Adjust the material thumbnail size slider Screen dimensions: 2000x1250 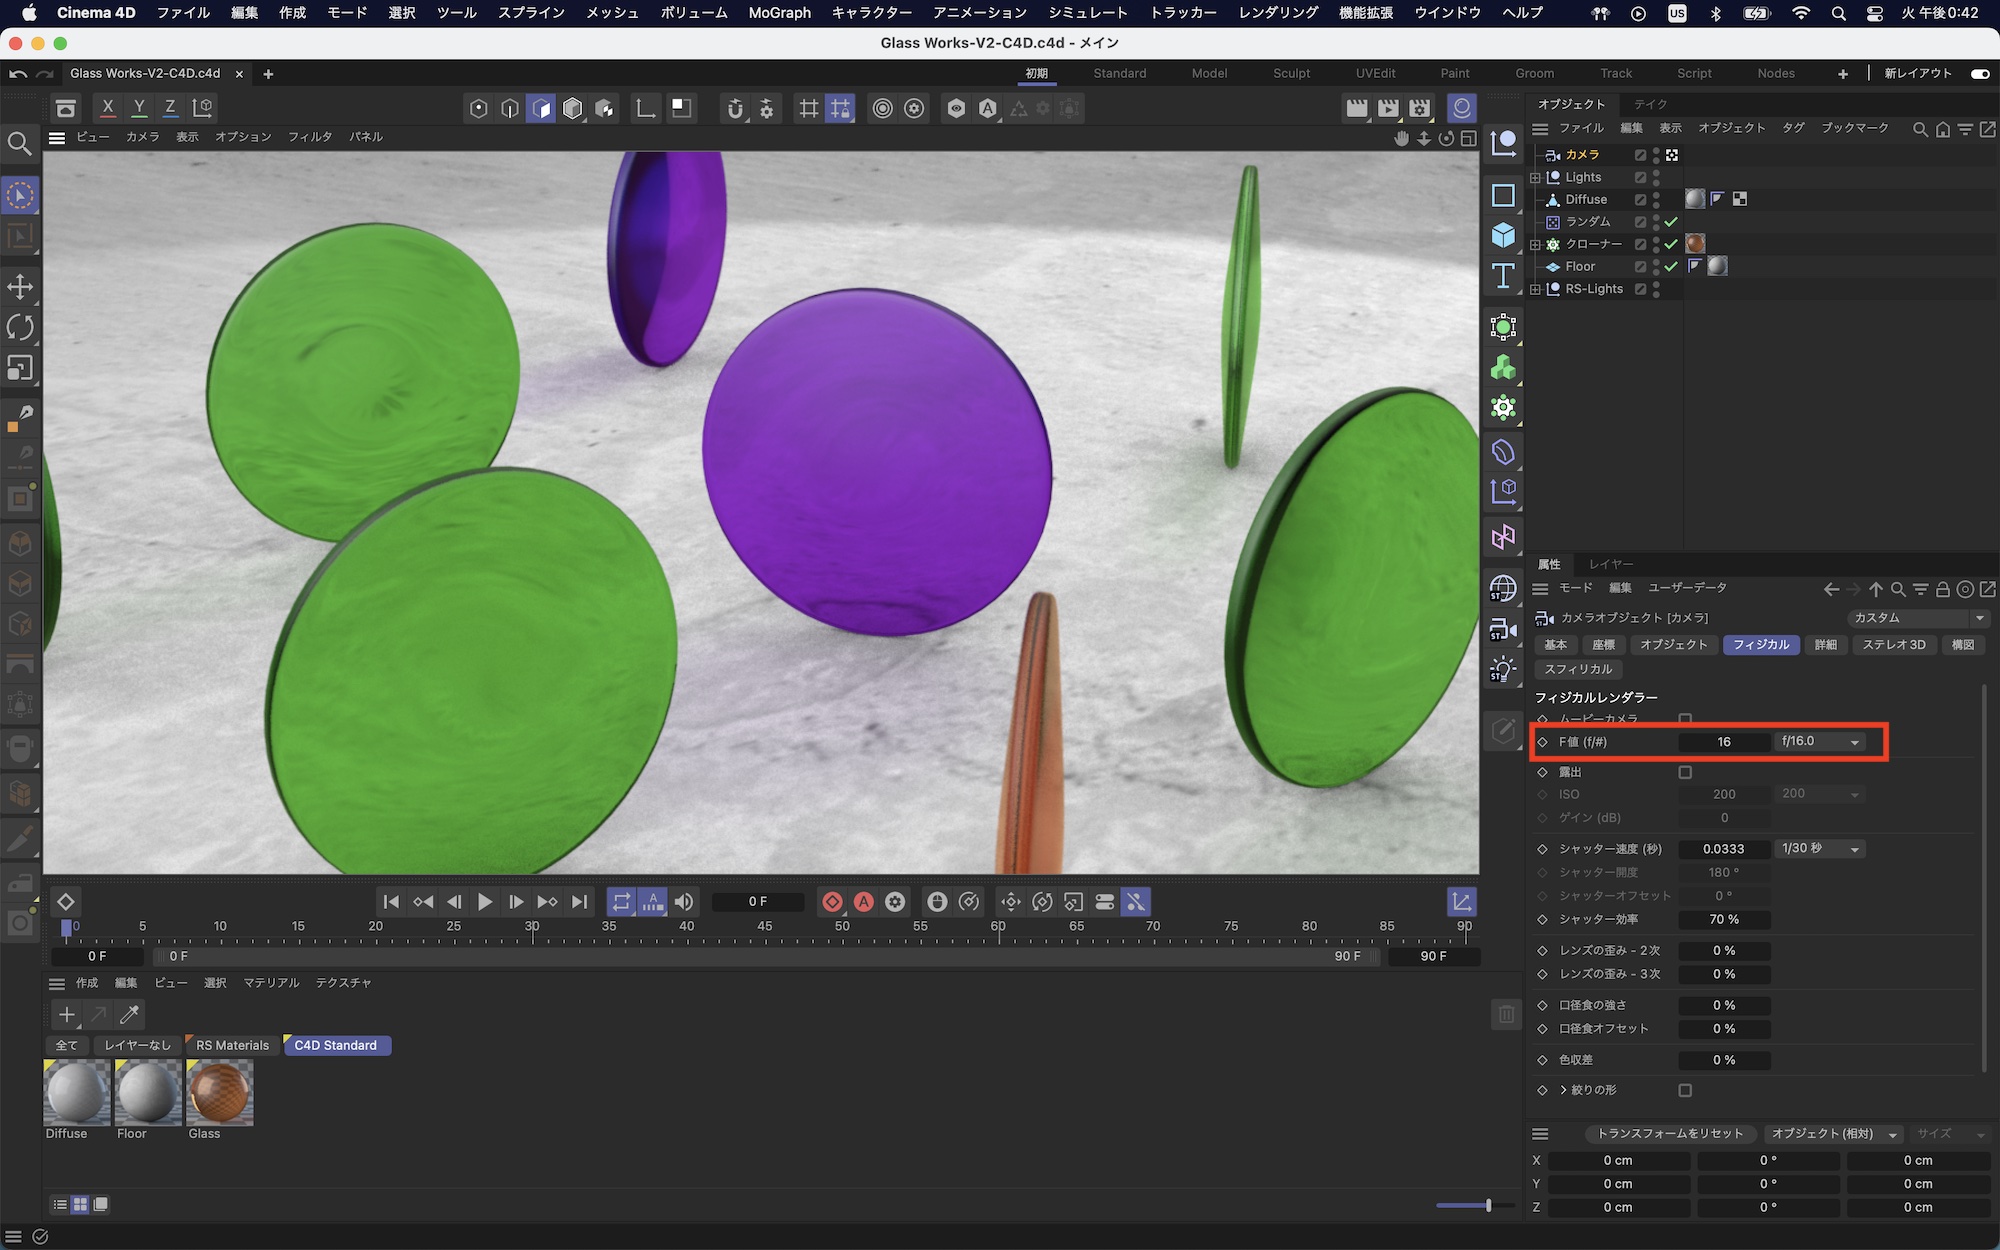1488,1205
